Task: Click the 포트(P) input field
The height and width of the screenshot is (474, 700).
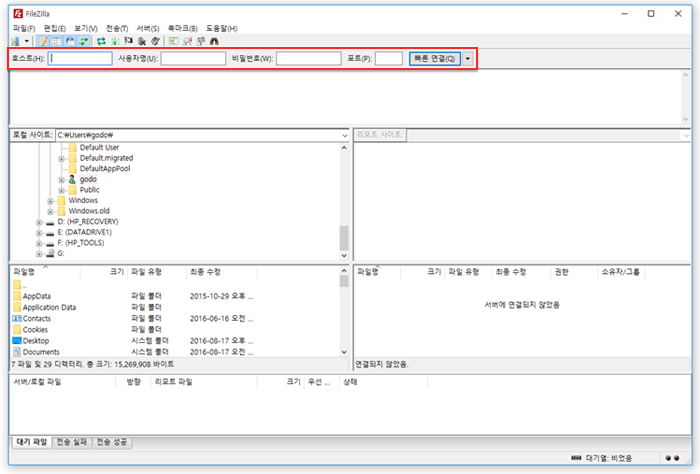Action: pos(389,58)
